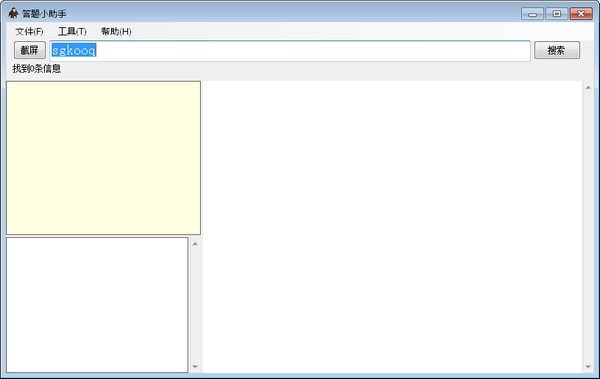Open the 文件(F) menu

29,31
